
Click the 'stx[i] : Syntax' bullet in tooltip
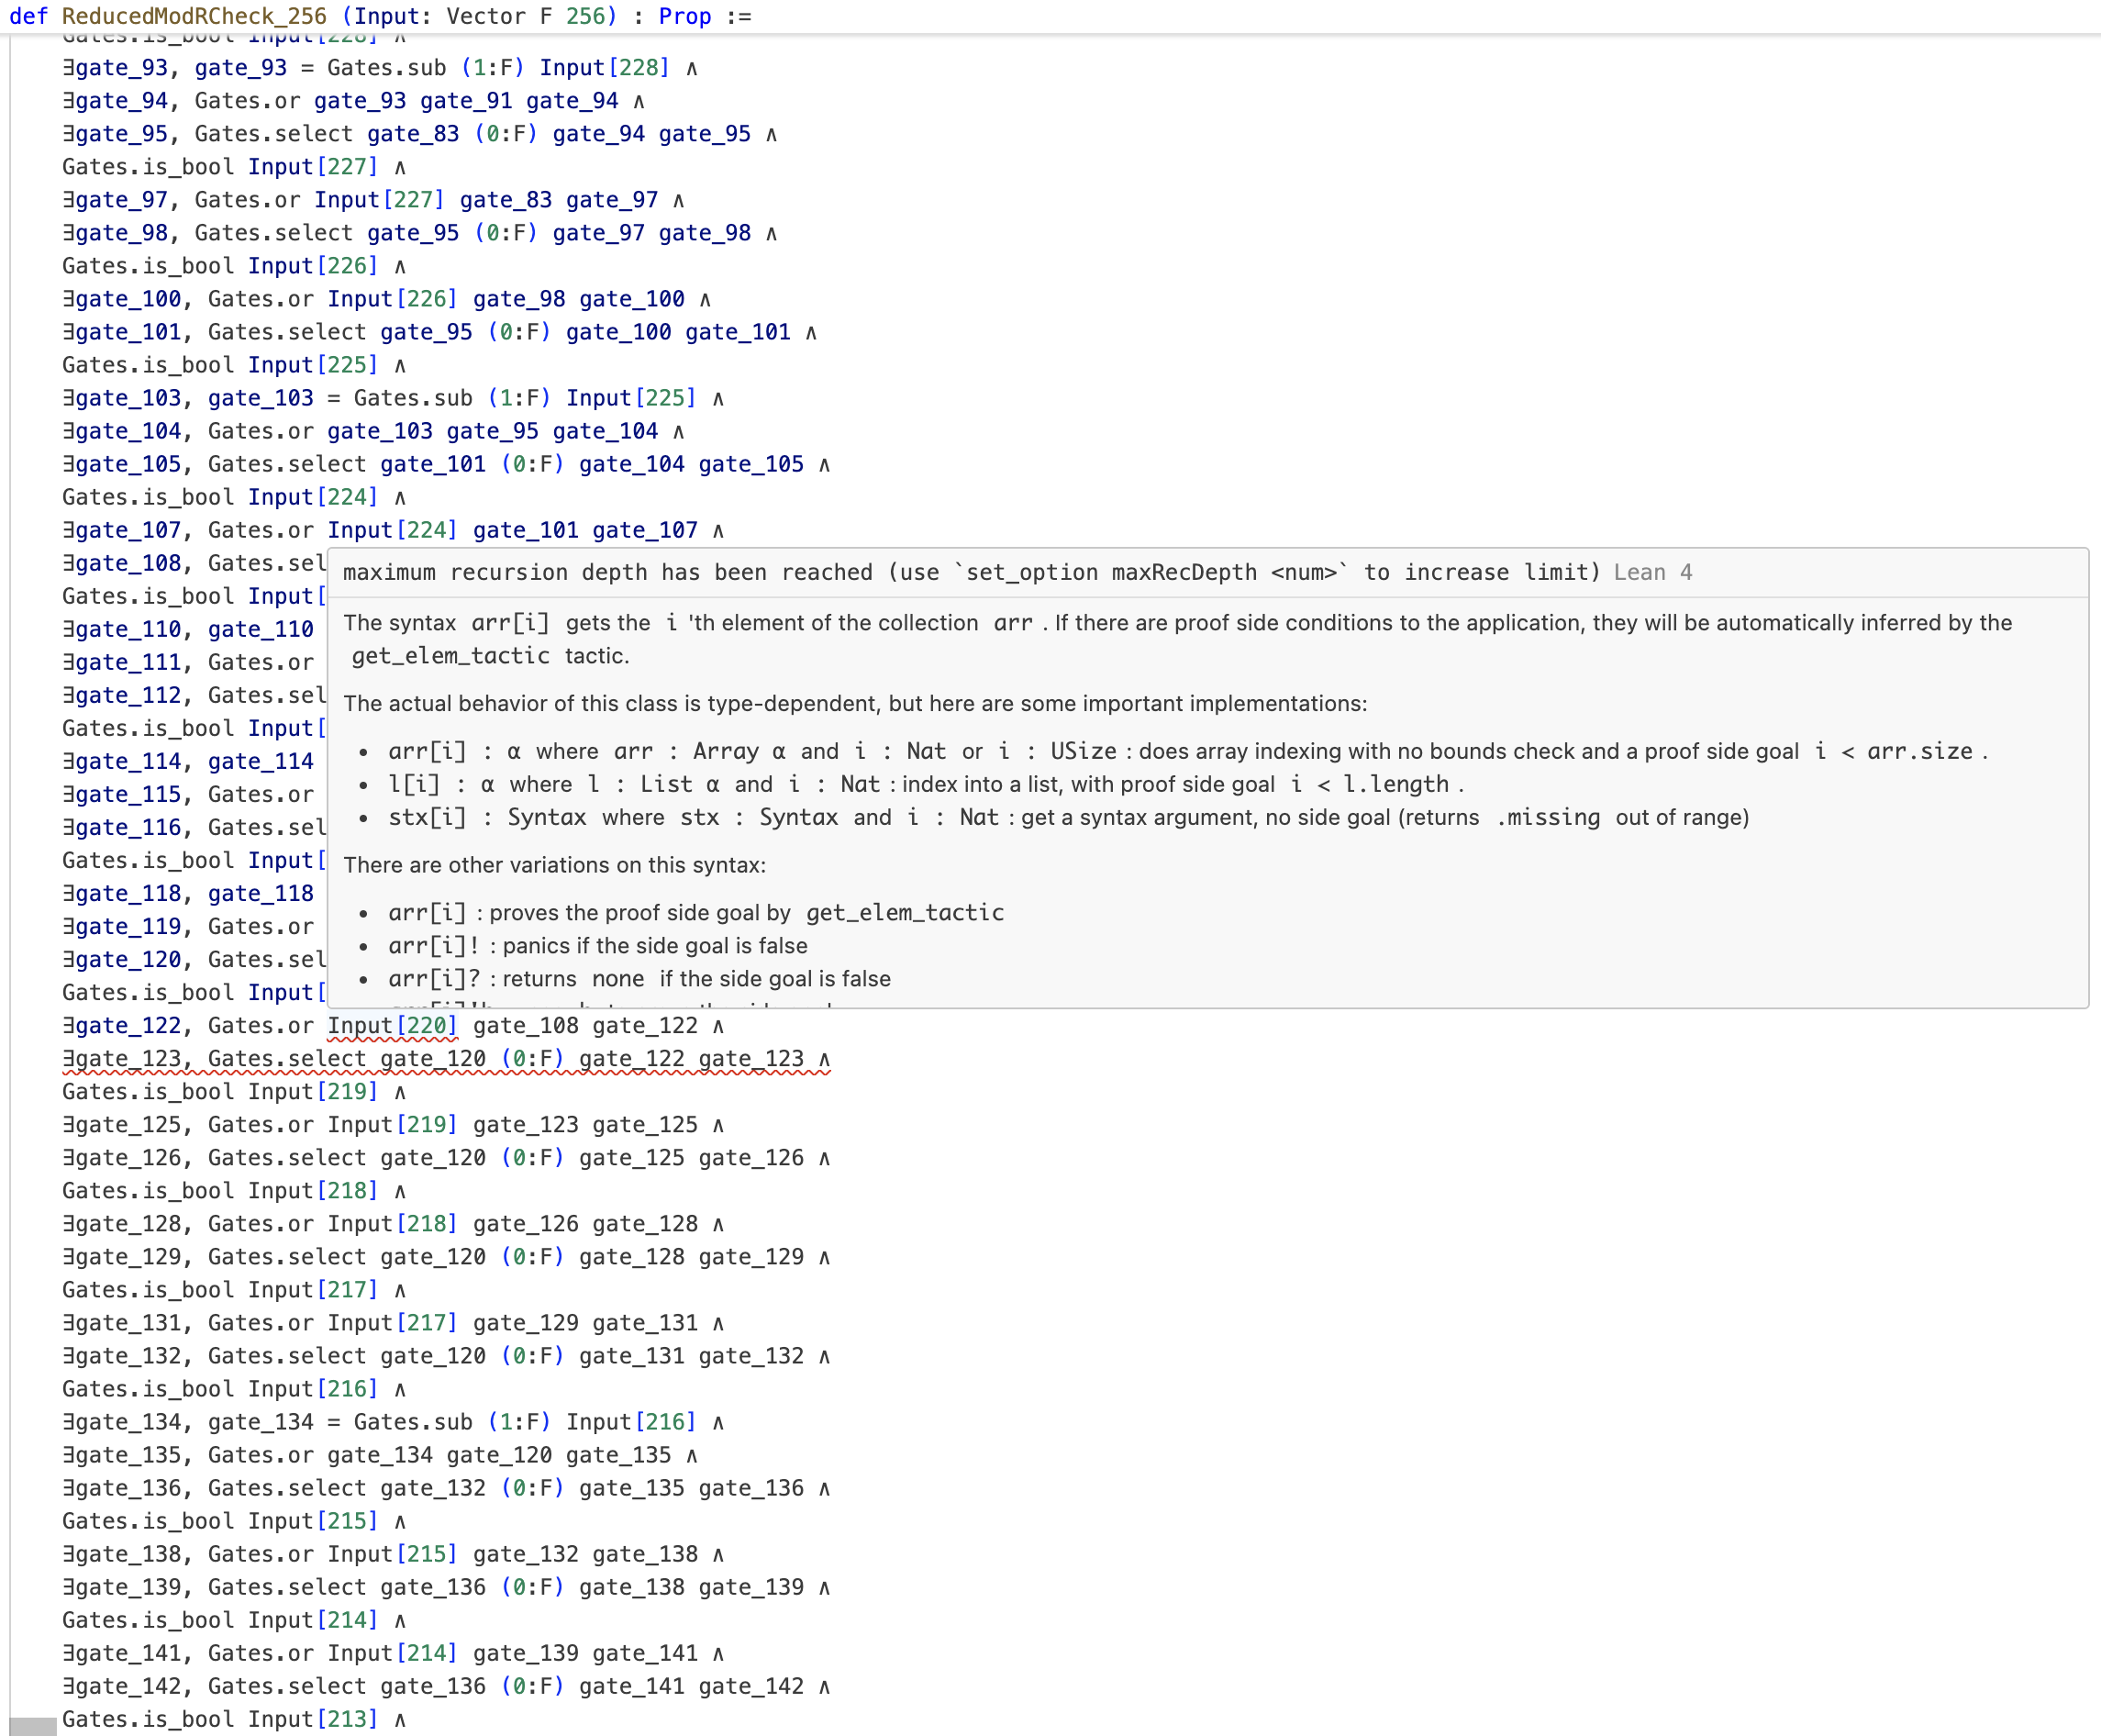tap(487, 817)
